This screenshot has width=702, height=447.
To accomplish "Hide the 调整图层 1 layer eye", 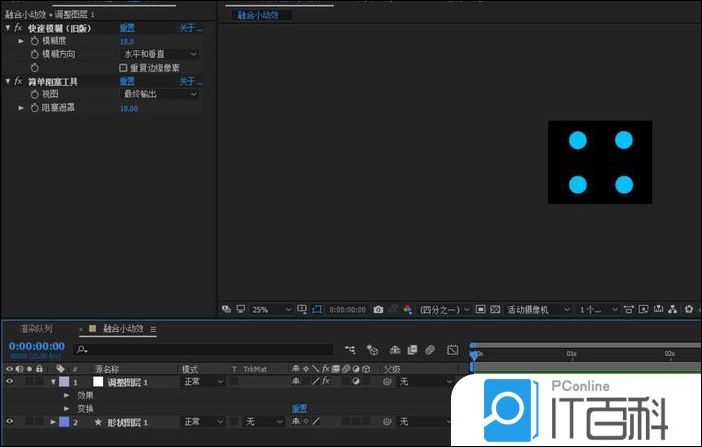I will point(9,382).
